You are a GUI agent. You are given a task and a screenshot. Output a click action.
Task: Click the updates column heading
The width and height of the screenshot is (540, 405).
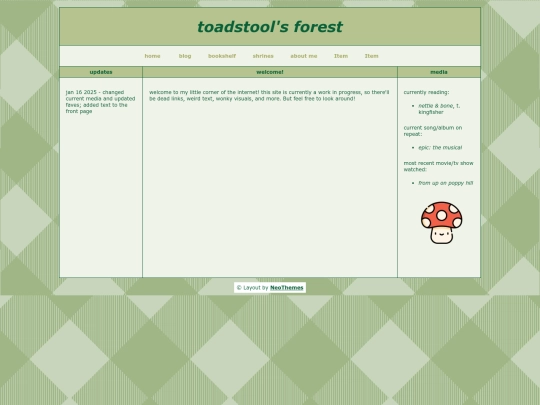(x=101, y=72)
